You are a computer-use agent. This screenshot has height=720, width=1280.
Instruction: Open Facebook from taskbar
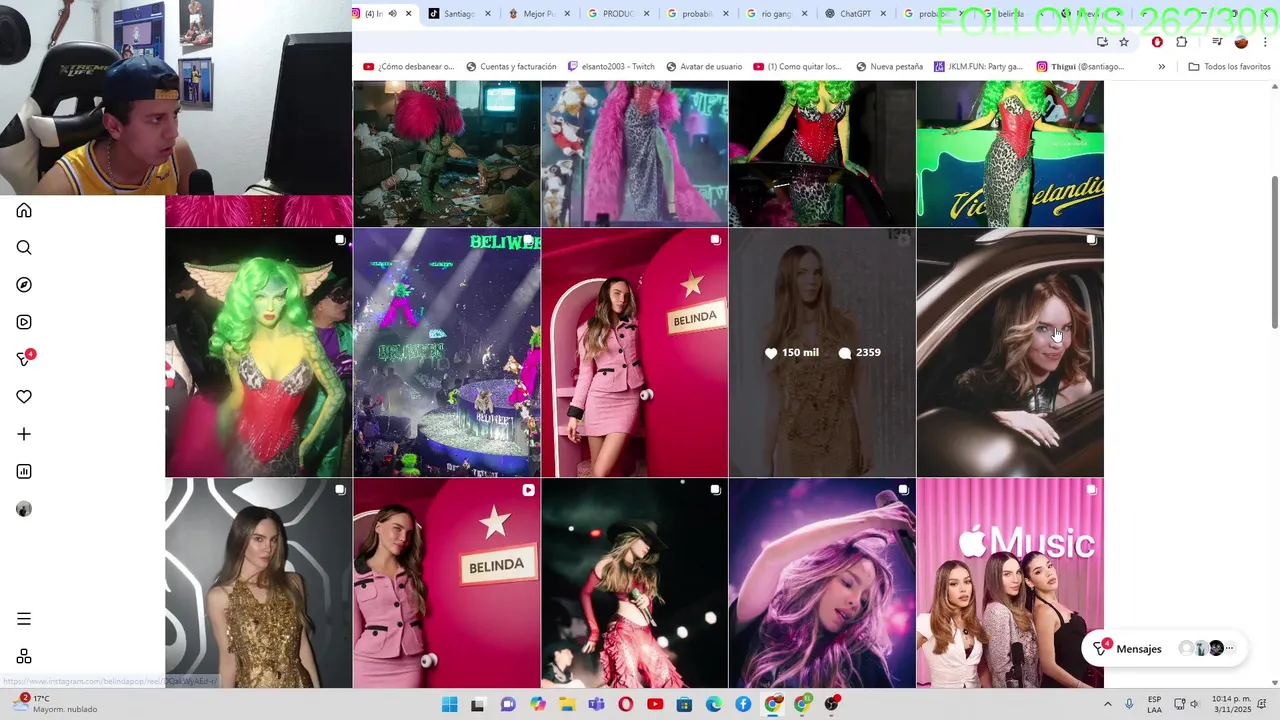(743, 704)
